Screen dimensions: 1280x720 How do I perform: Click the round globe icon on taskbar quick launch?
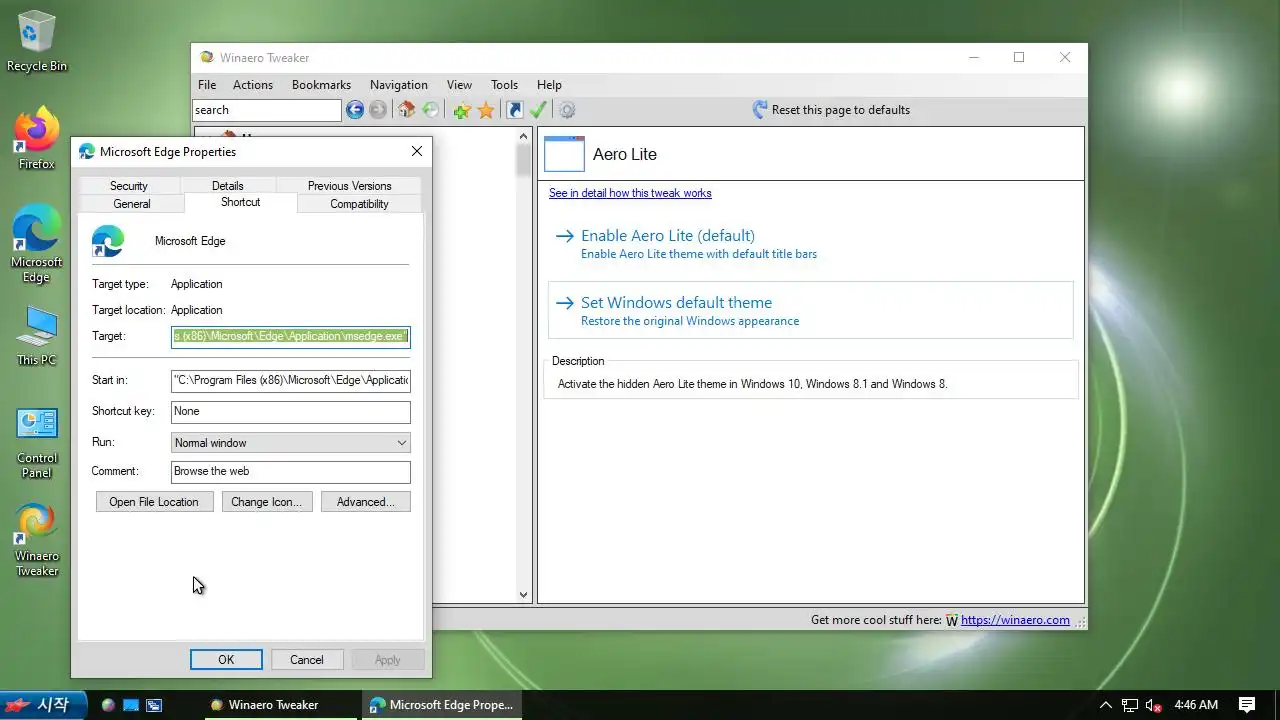click(108, 705)
